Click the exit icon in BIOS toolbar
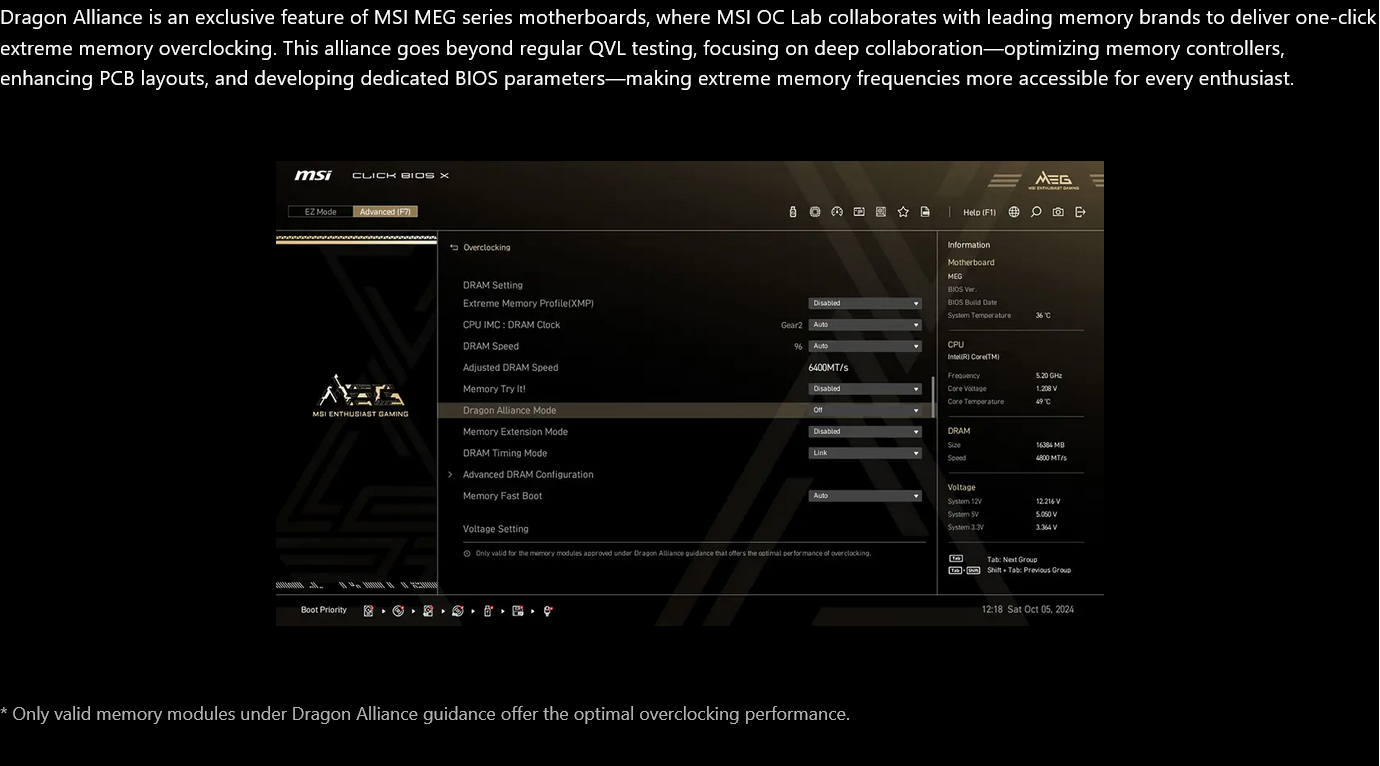Image resolution: width=1380 pixels, height=766 pixels. coord(1081,212)
